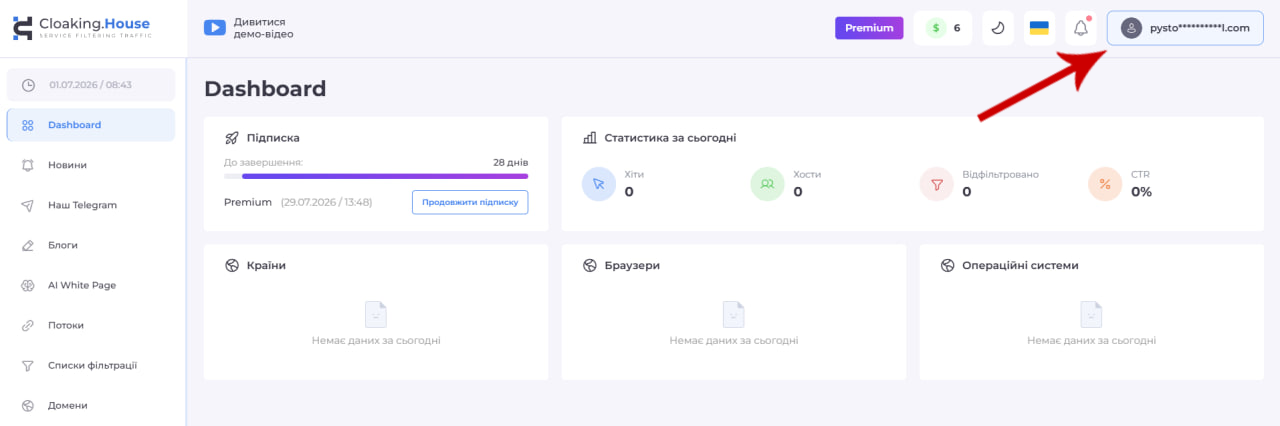Click the 28 днів remaining label
The image size is (1280, 426).
510,162
